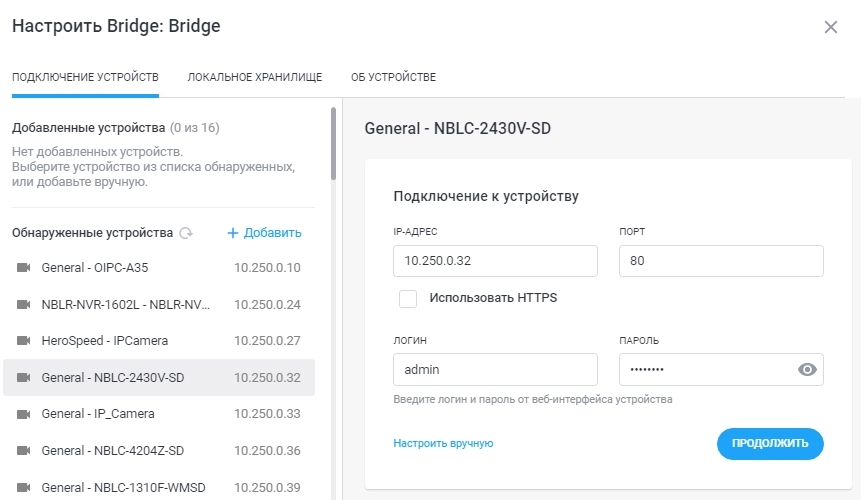Click the address 10.250.0.27
The width and height of the screenshot is (861, 500).
pyautogui.click(x=267, y=340)
